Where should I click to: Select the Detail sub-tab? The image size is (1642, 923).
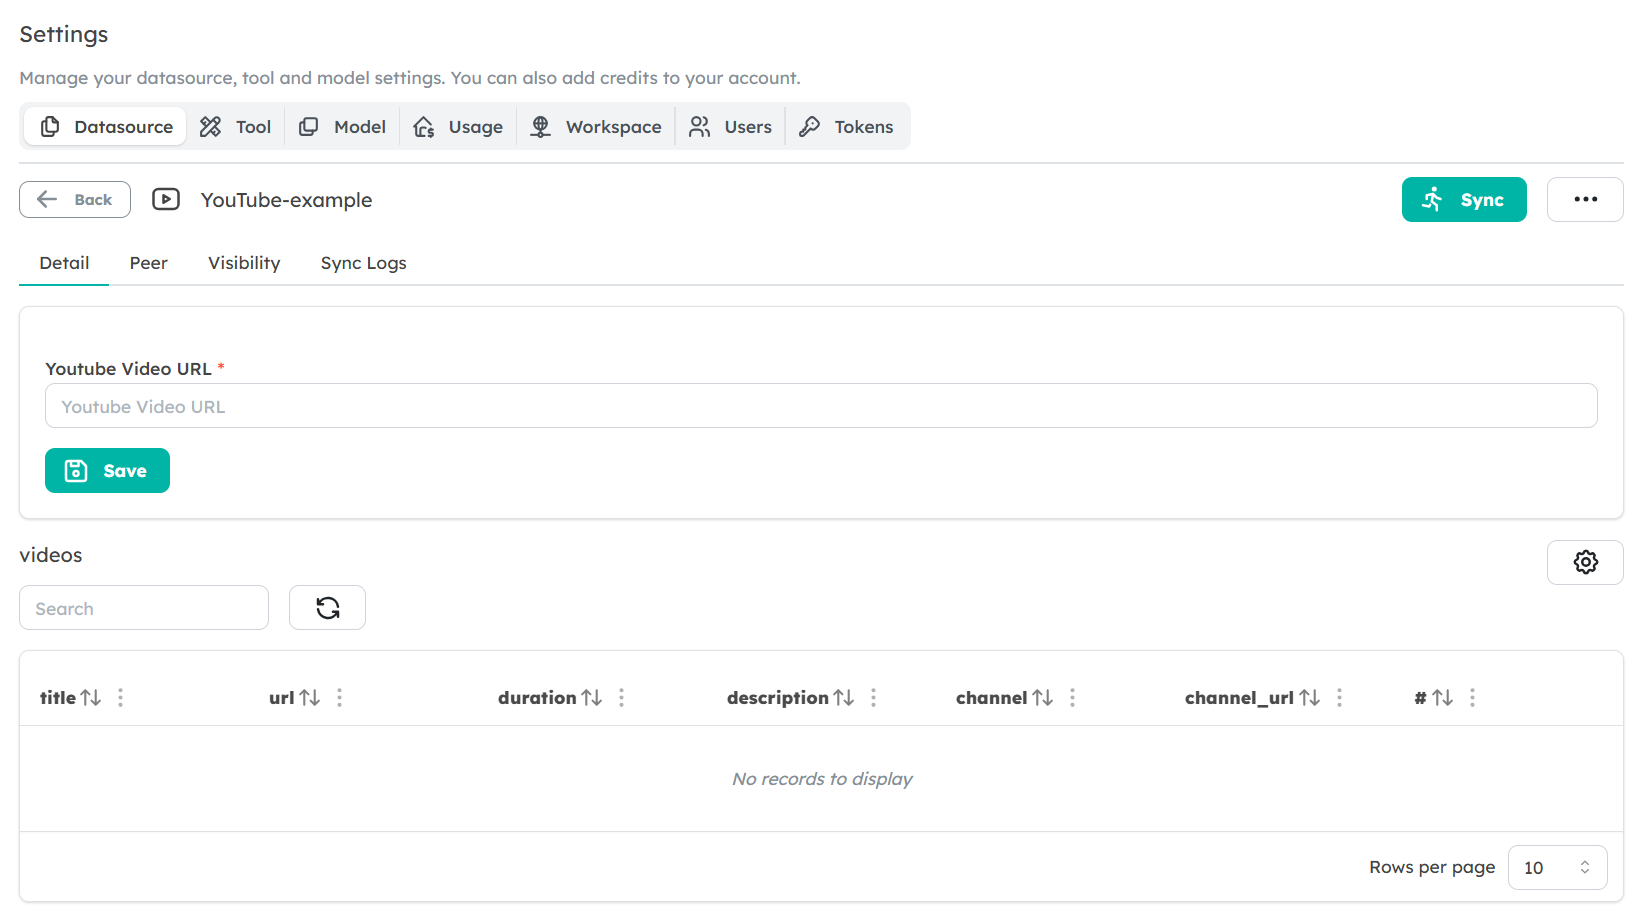(64, 263)
